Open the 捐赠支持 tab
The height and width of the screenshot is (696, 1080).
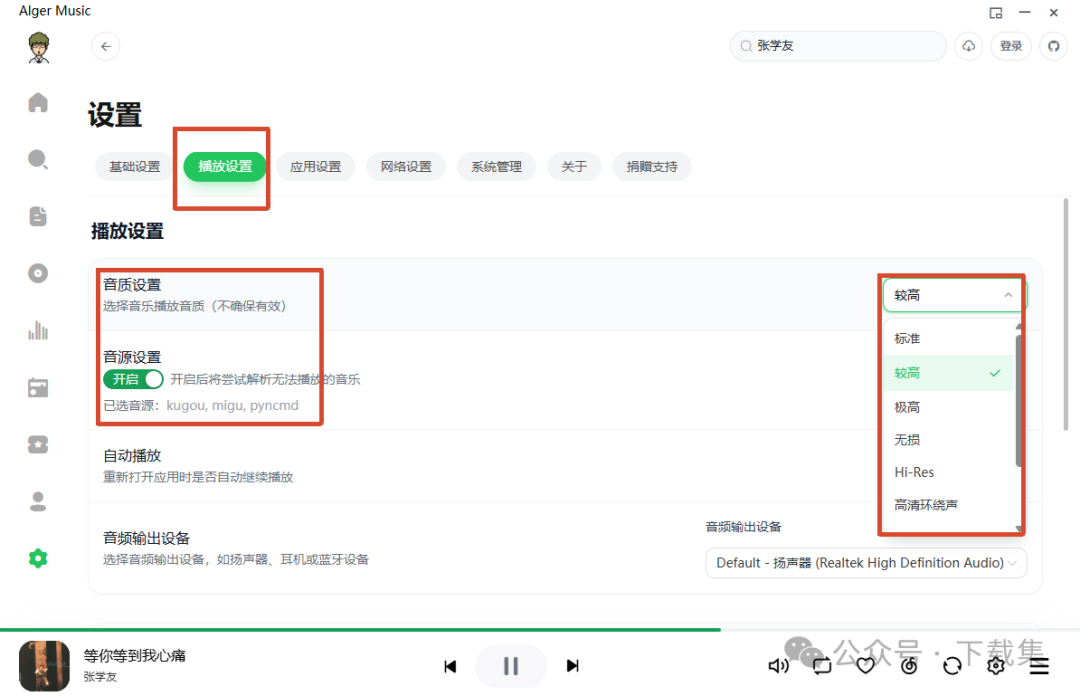[652, 167]
